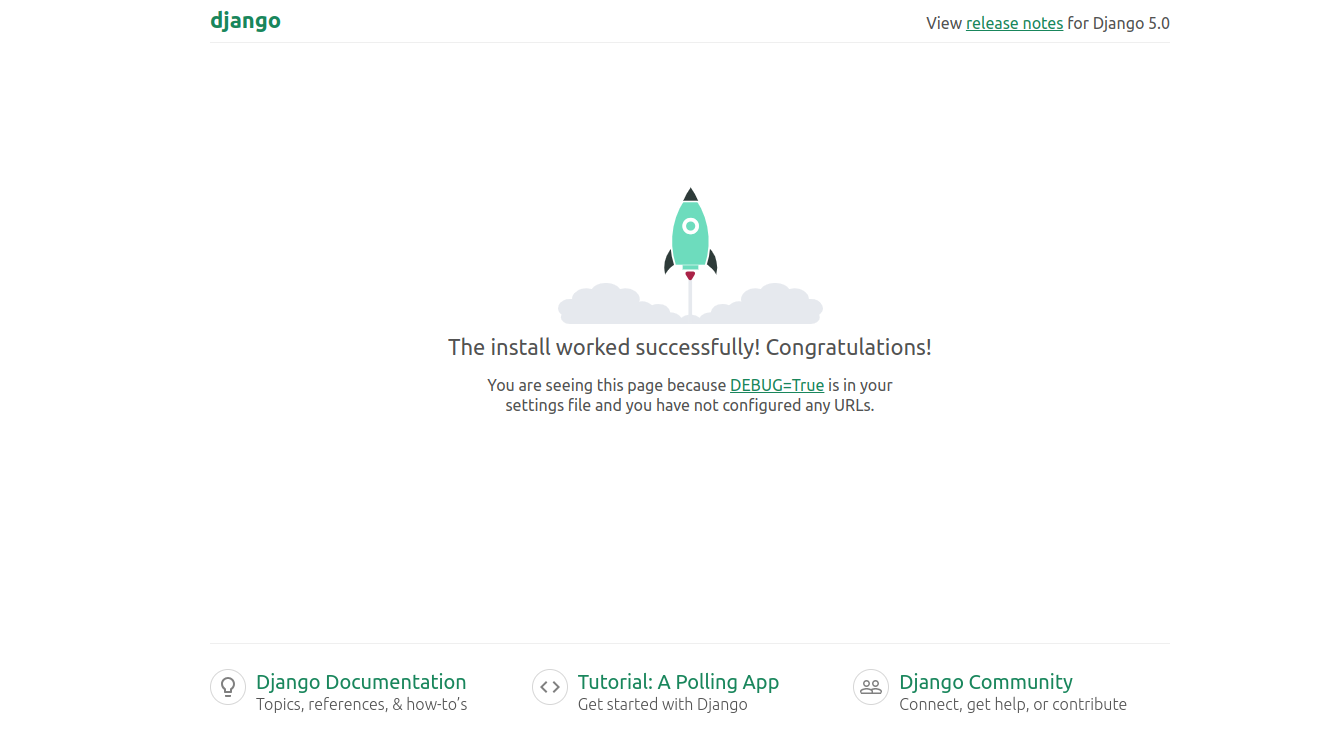Image resolution: width=1337 pixels, height=739 pixels.
Task: Click "Connect, get help, or contribute" text
Action: [1013, 704]
